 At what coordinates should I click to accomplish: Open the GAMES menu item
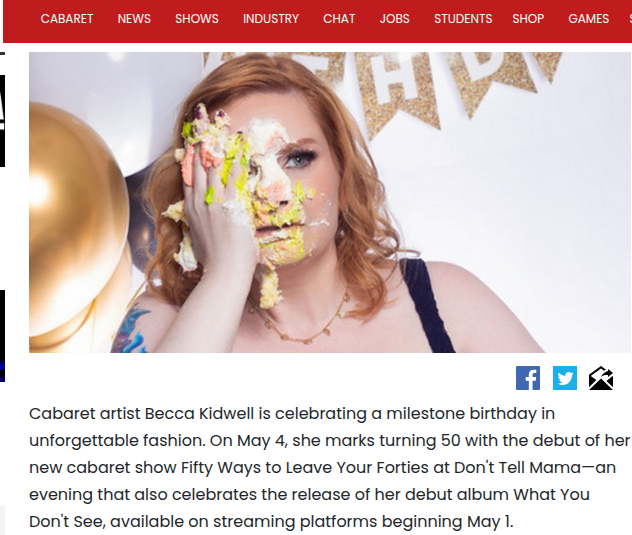point(588,19)
